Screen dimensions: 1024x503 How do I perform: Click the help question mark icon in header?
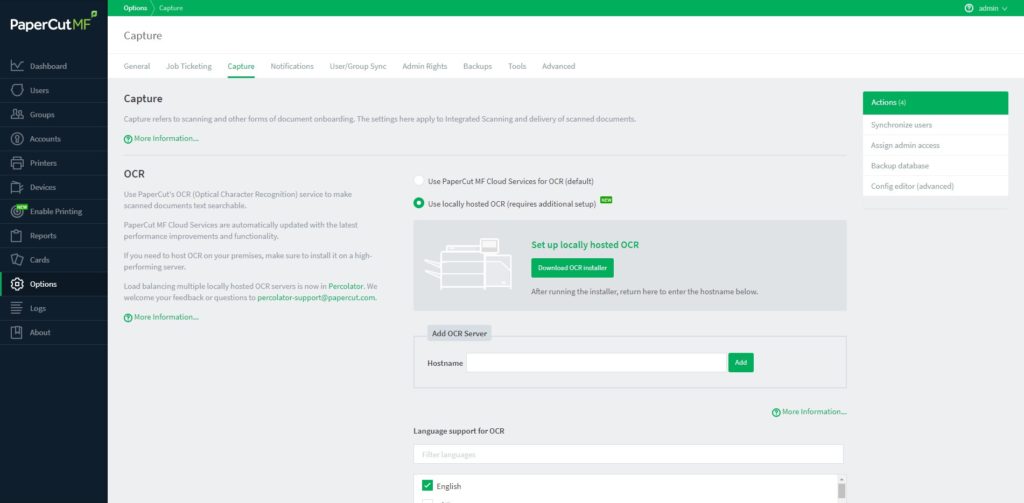pyautogui.click(x=969, y=8)
